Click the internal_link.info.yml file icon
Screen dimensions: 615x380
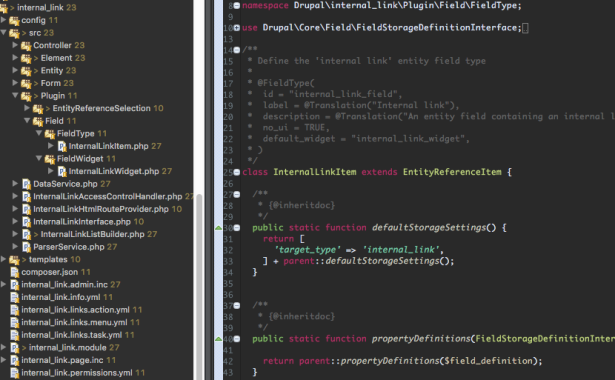coord(15,297)
